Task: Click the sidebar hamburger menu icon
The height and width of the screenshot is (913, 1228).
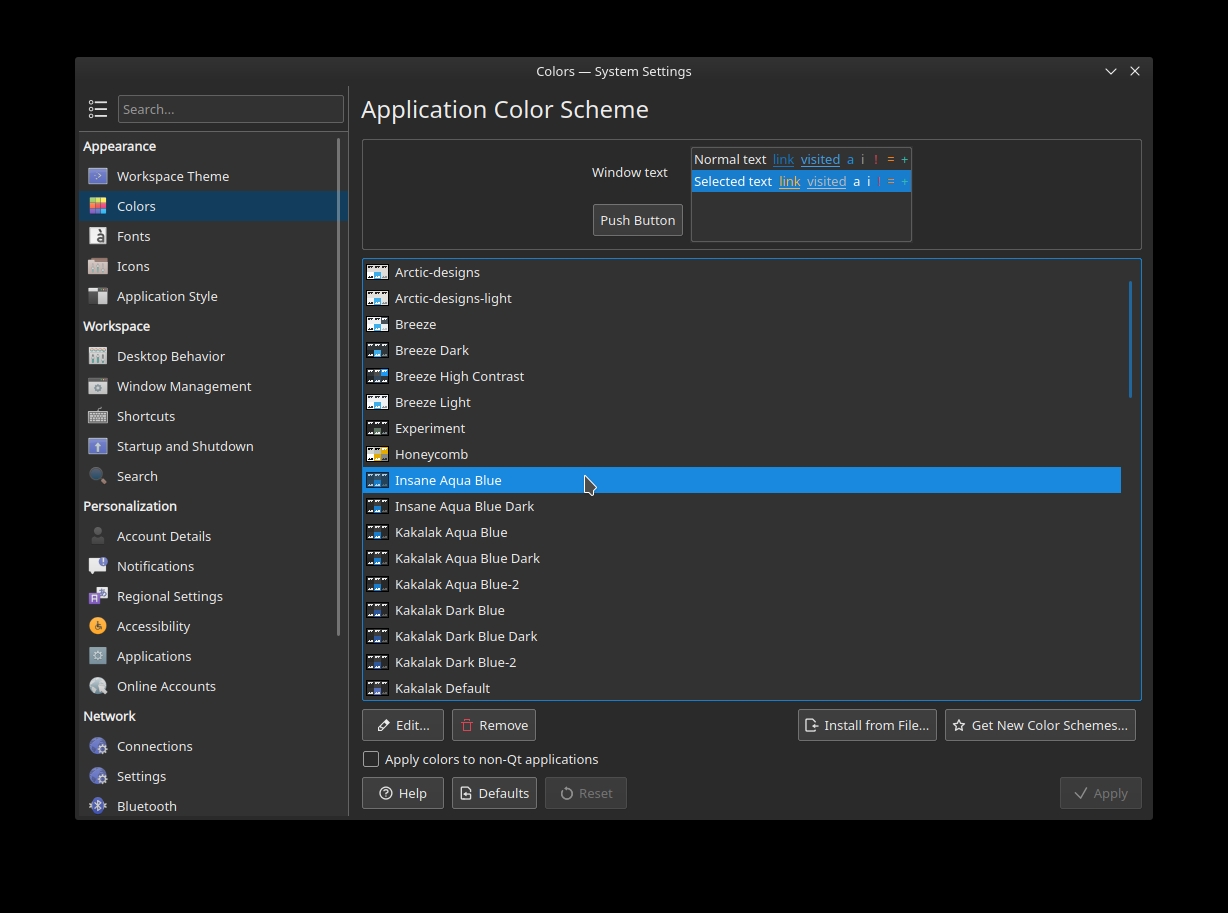Action: pos(98,109)
